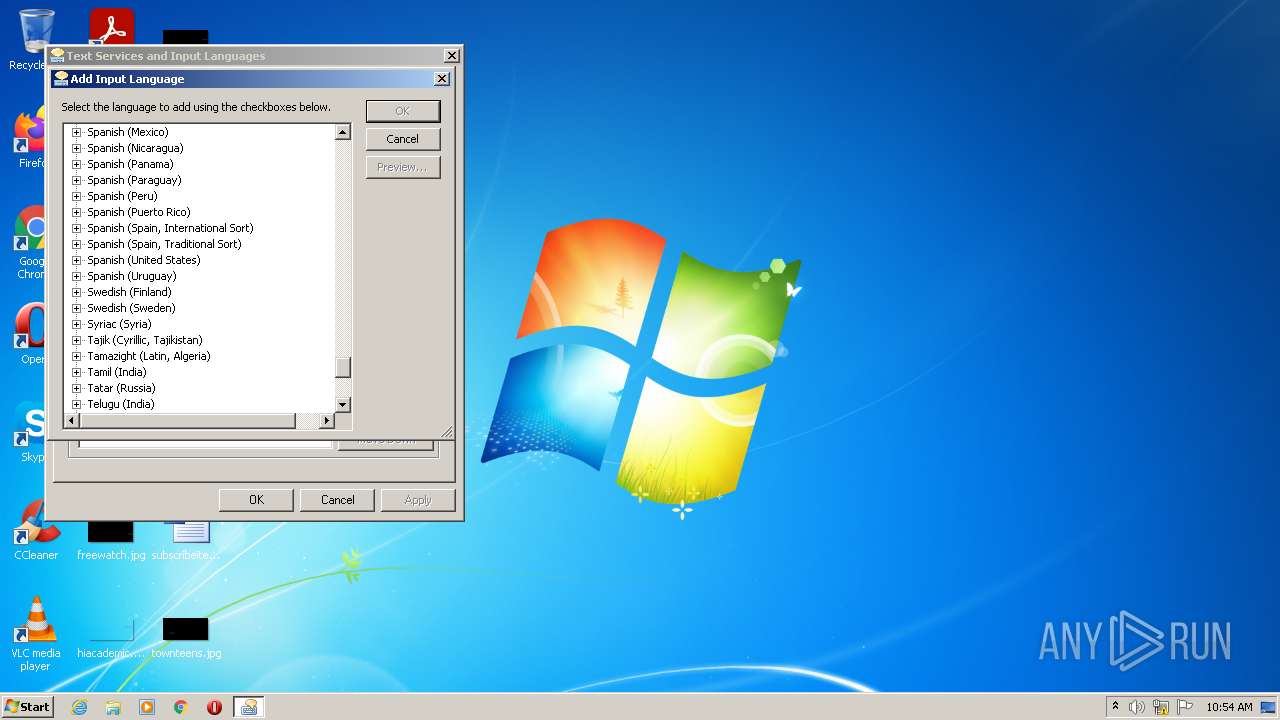
Task: Click the language list scroll up arrow
Action: [x=343, y=132]
